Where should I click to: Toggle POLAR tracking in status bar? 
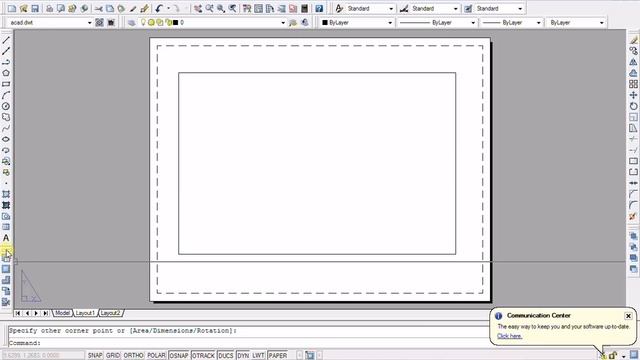(x=156, y=356)
